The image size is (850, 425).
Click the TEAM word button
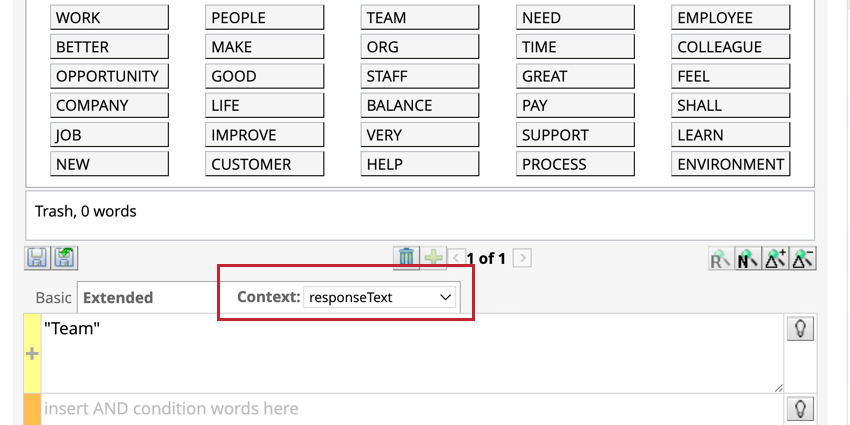click(420, 18)
